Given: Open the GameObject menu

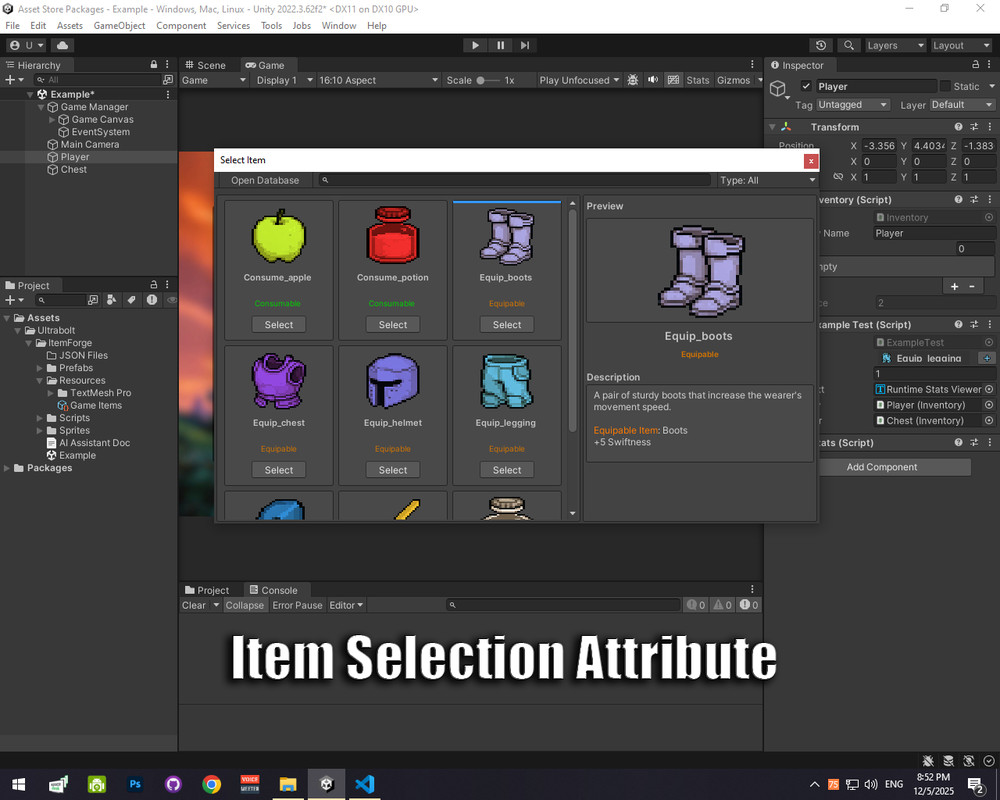Looking at the screenshot, I should point(118,25).
